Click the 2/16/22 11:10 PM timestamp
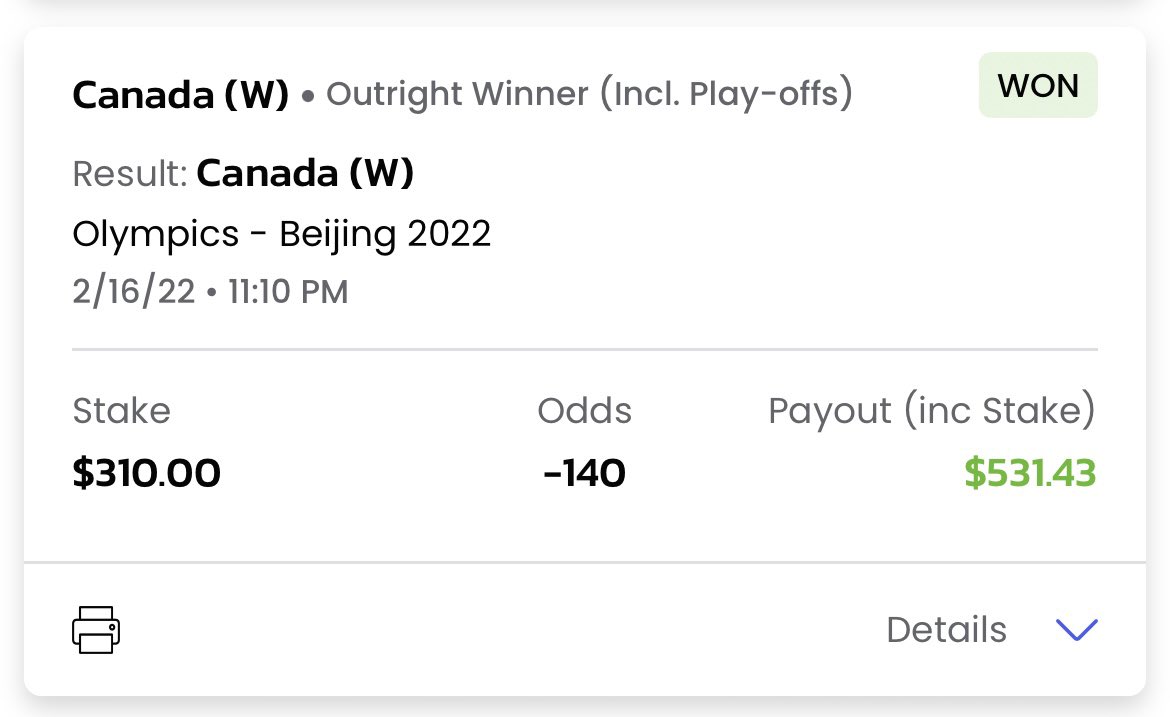Image resolution: width=1170 pixels, height=717 pixels. (210, 292)
